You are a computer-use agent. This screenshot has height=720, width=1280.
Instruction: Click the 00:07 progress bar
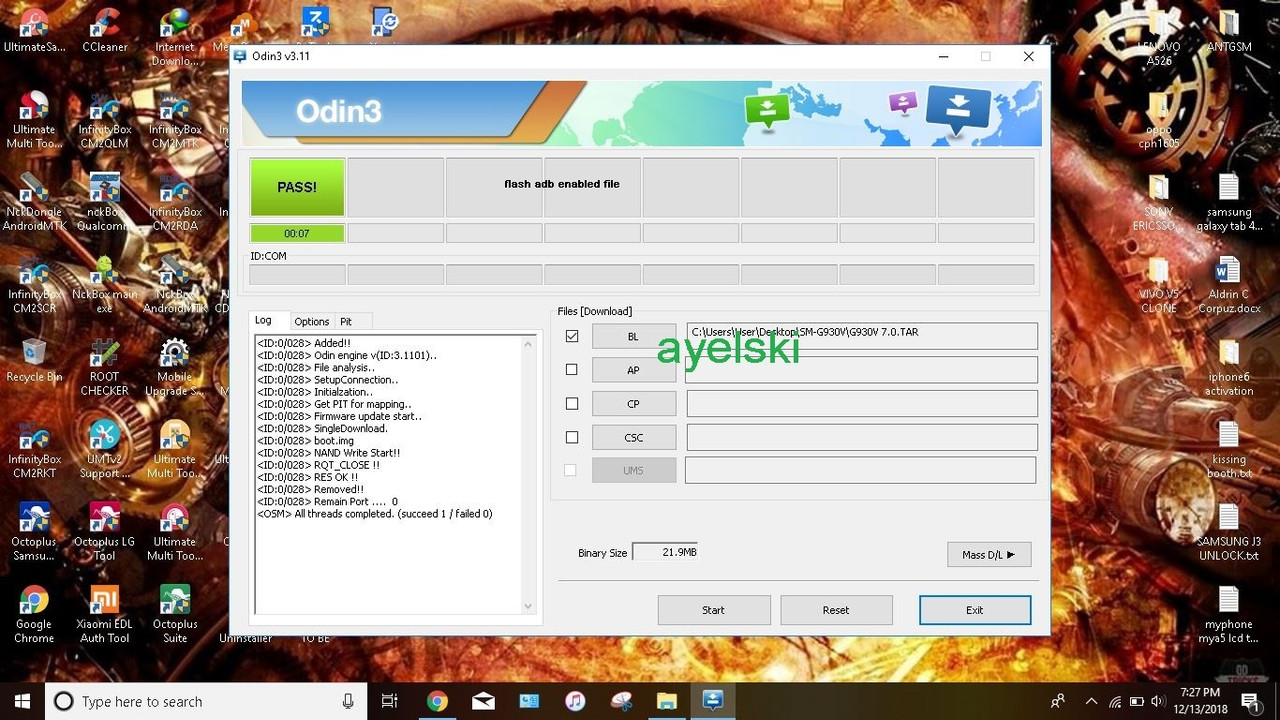click(297, 233)
